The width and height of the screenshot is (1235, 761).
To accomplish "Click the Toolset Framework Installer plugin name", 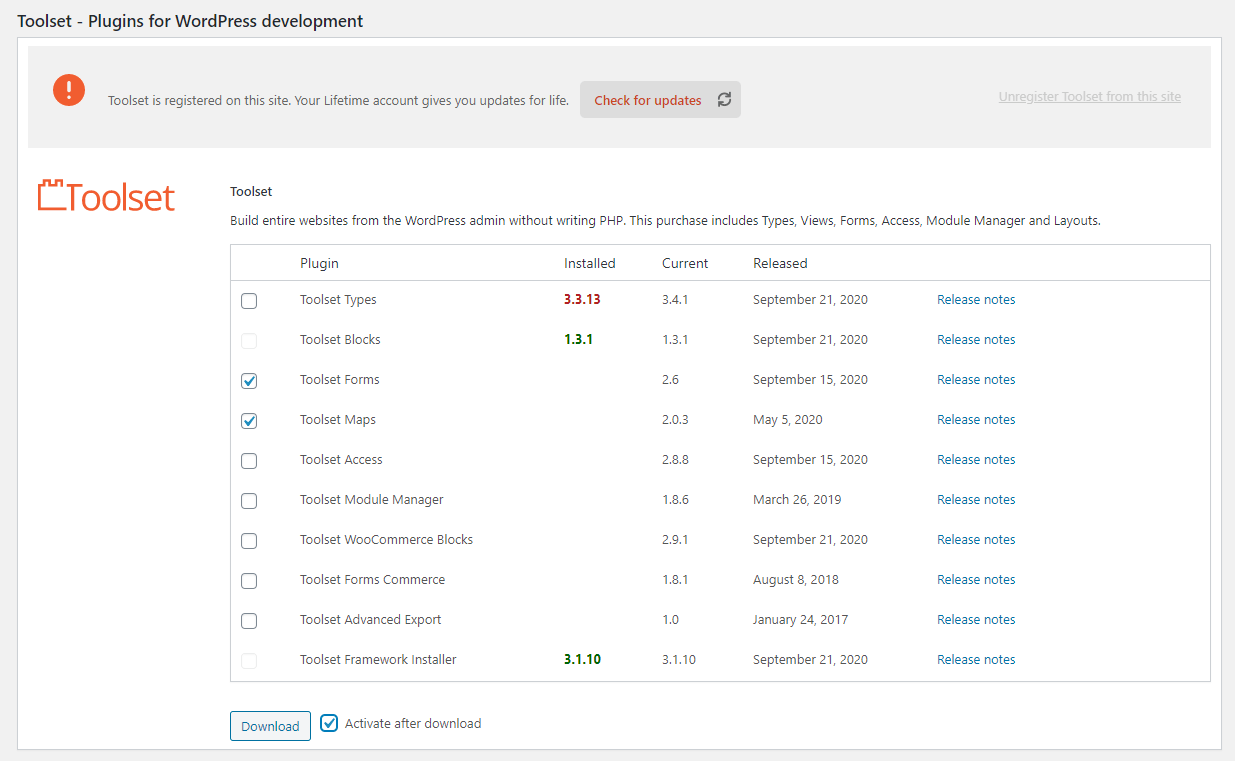I will coord(378,660).
